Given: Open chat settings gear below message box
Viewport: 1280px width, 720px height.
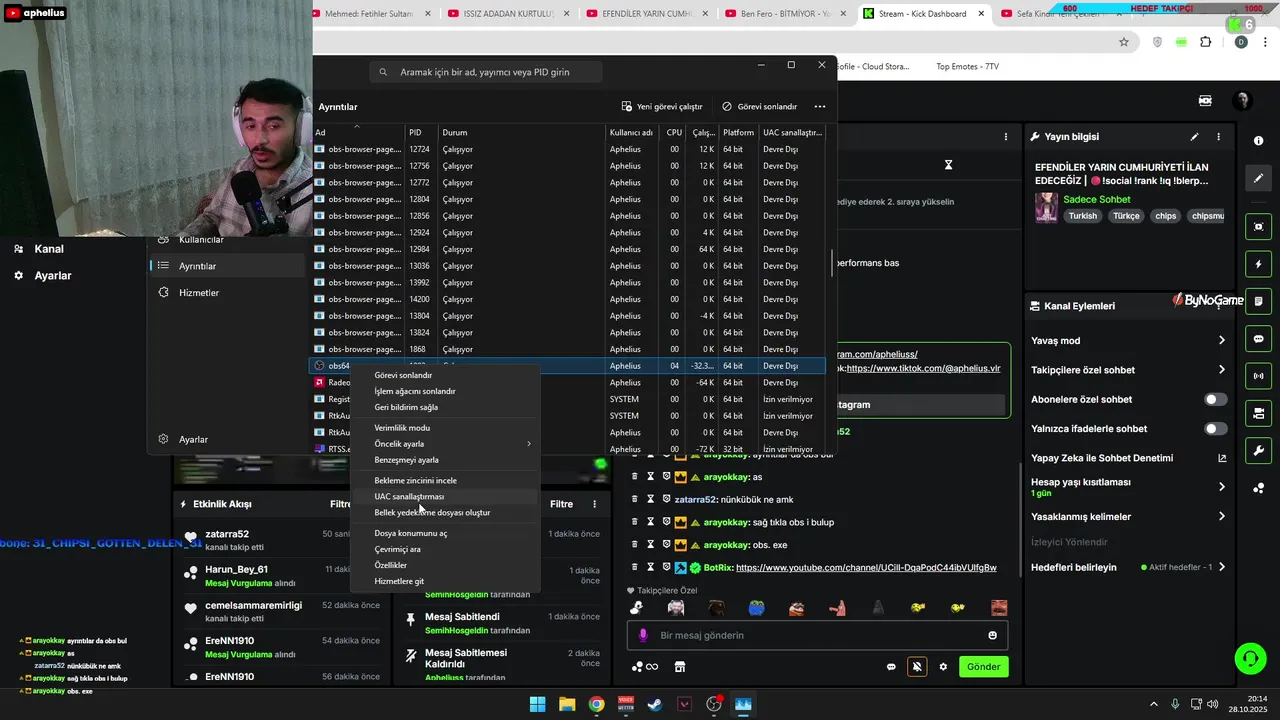Looking at the screenshot, I should 943,667.
